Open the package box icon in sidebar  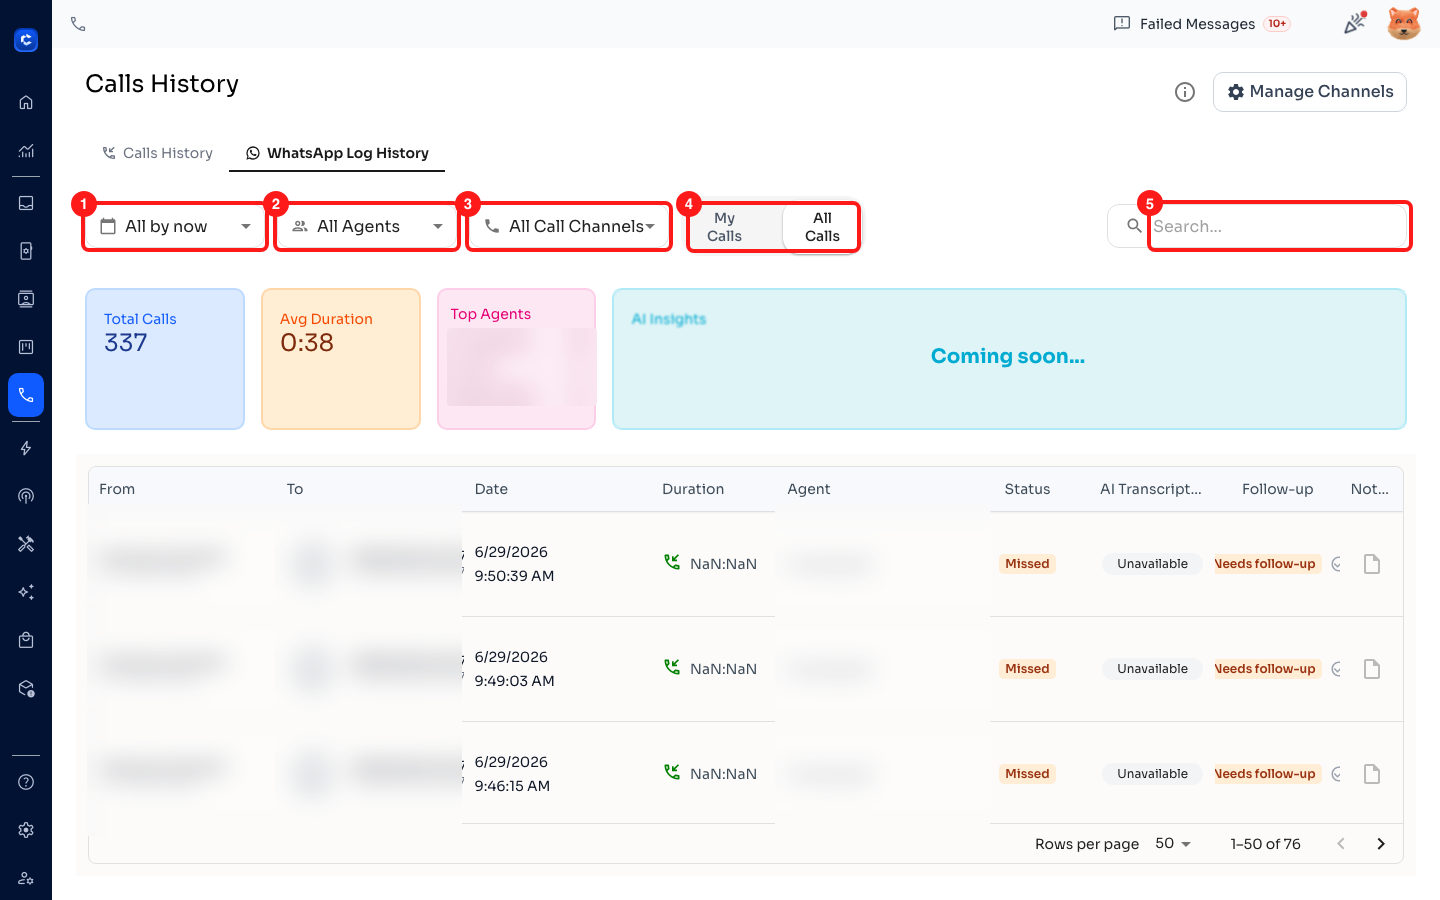click(26, 688)
